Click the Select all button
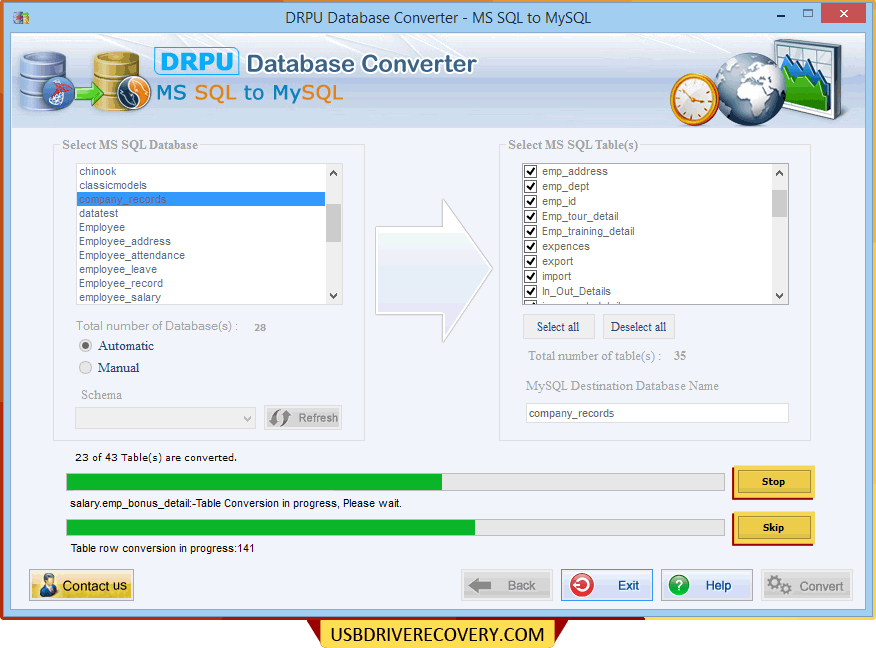This screenshot has height=648, width=876. pyautogui.click(x=558, y=327)
